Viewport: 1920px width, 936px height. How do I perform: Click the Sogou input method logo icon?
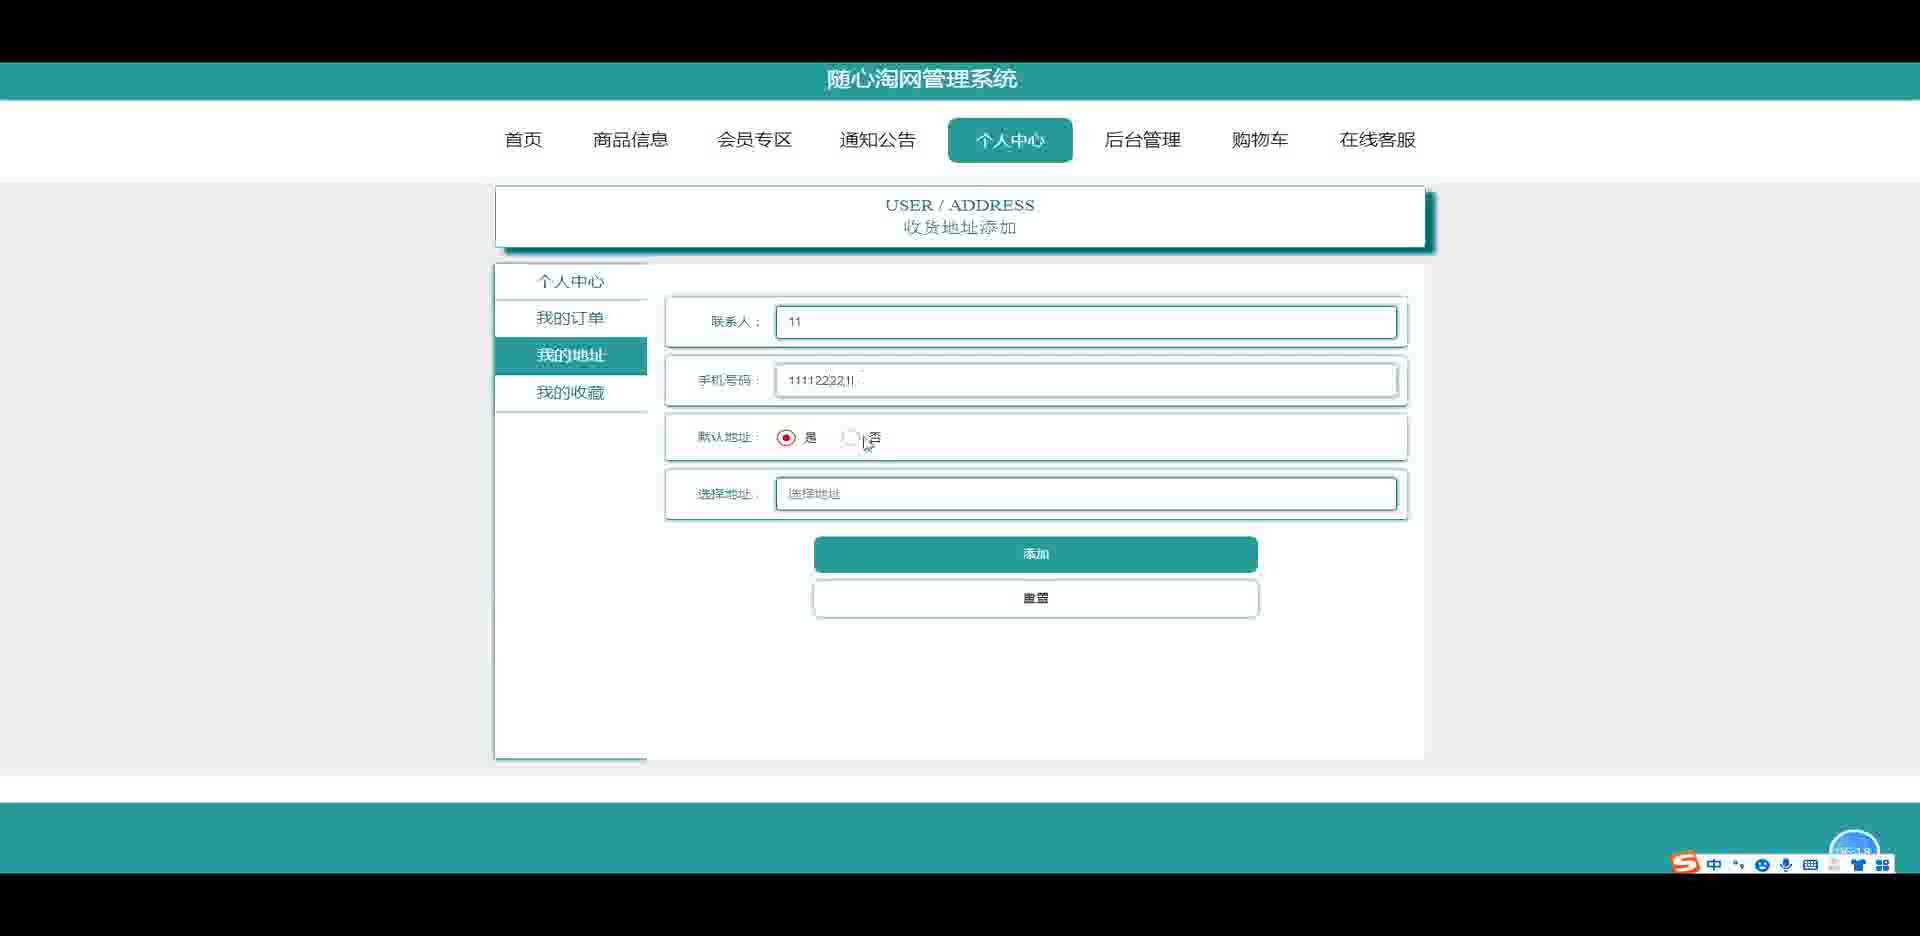coord(1685,862)
